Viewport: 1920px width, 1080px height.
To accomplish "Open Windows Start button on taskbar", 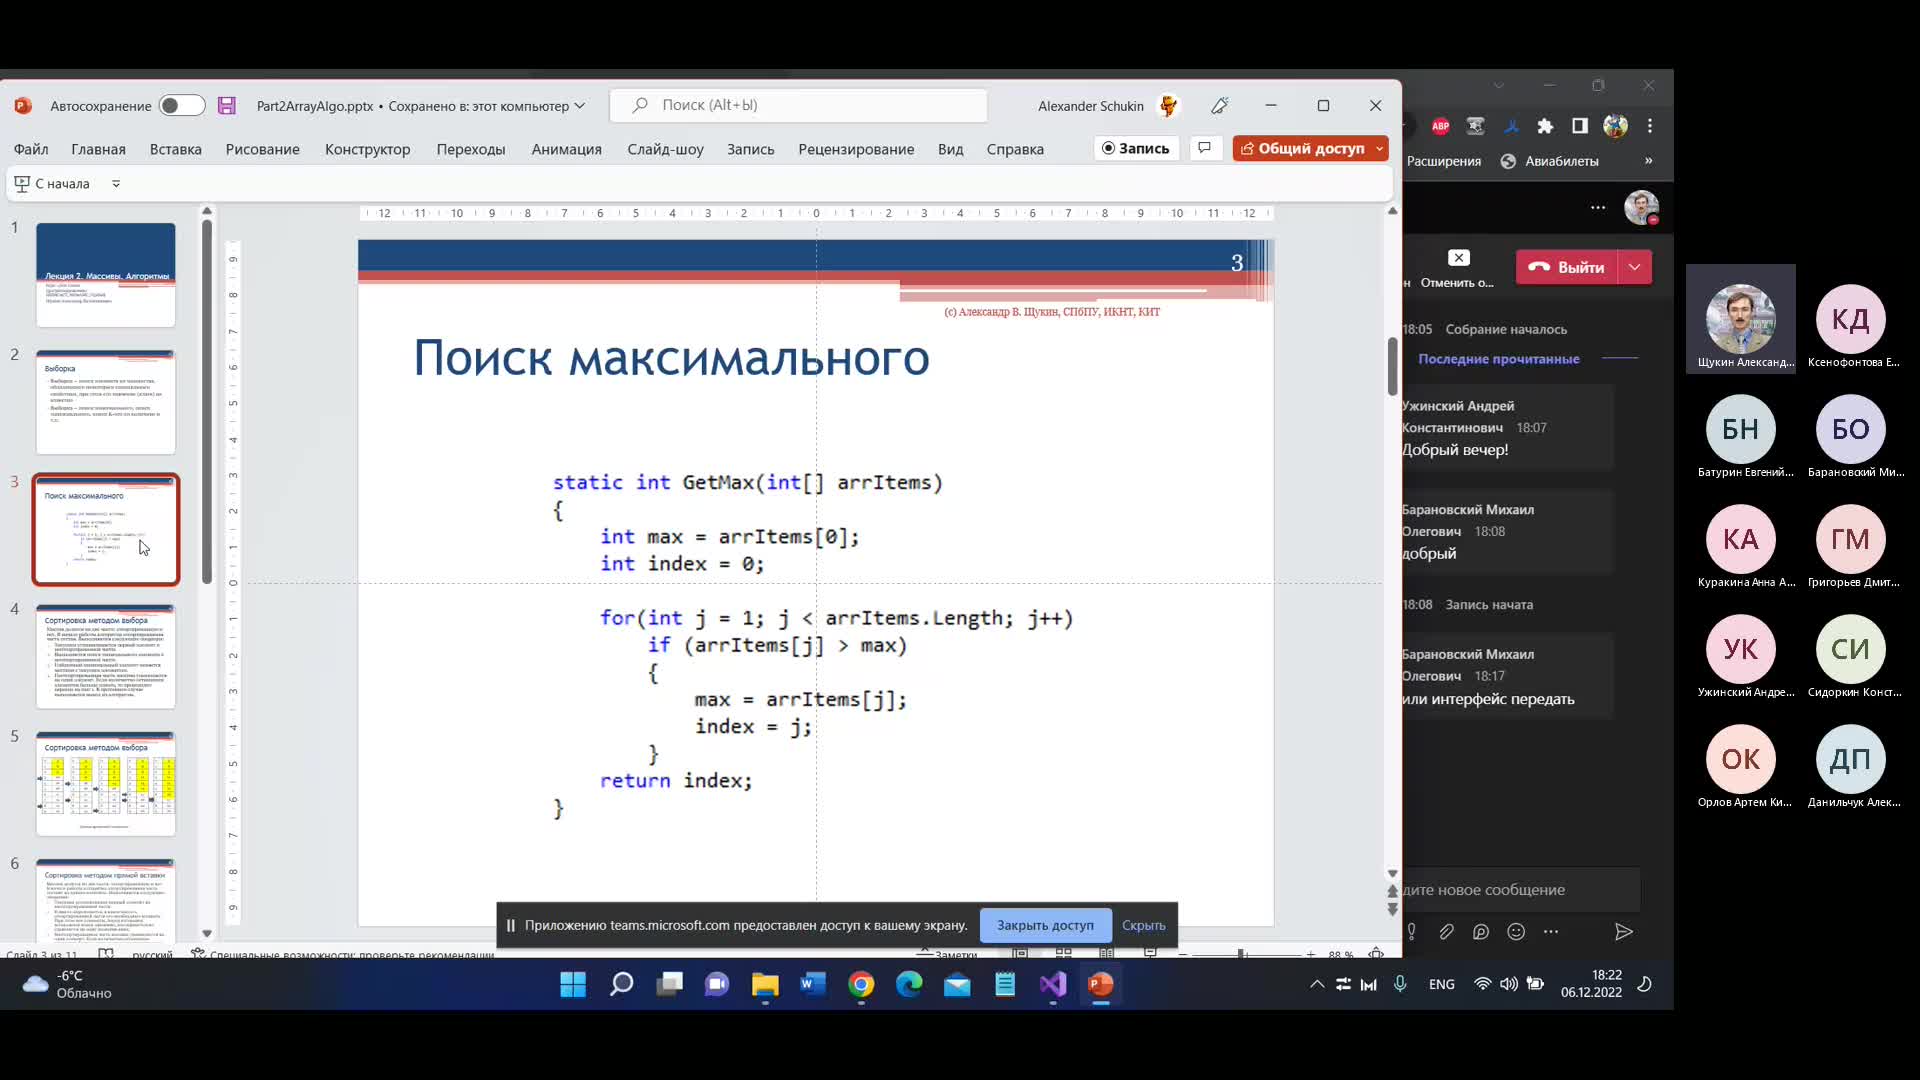I will (x=573, y=985).
